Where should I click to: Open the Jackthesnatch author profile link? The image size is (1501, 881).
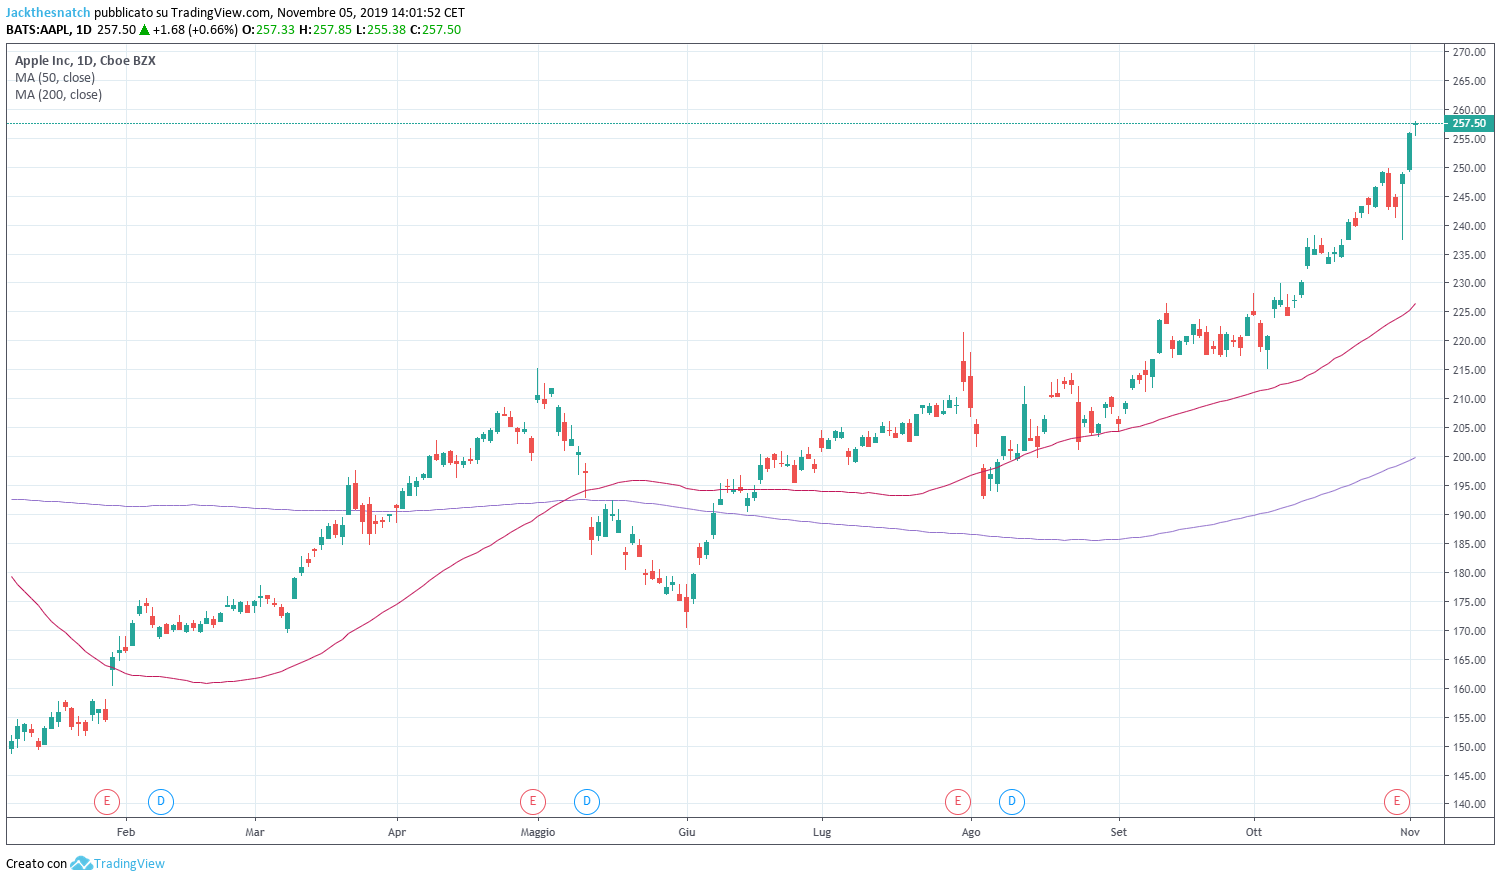48,13
